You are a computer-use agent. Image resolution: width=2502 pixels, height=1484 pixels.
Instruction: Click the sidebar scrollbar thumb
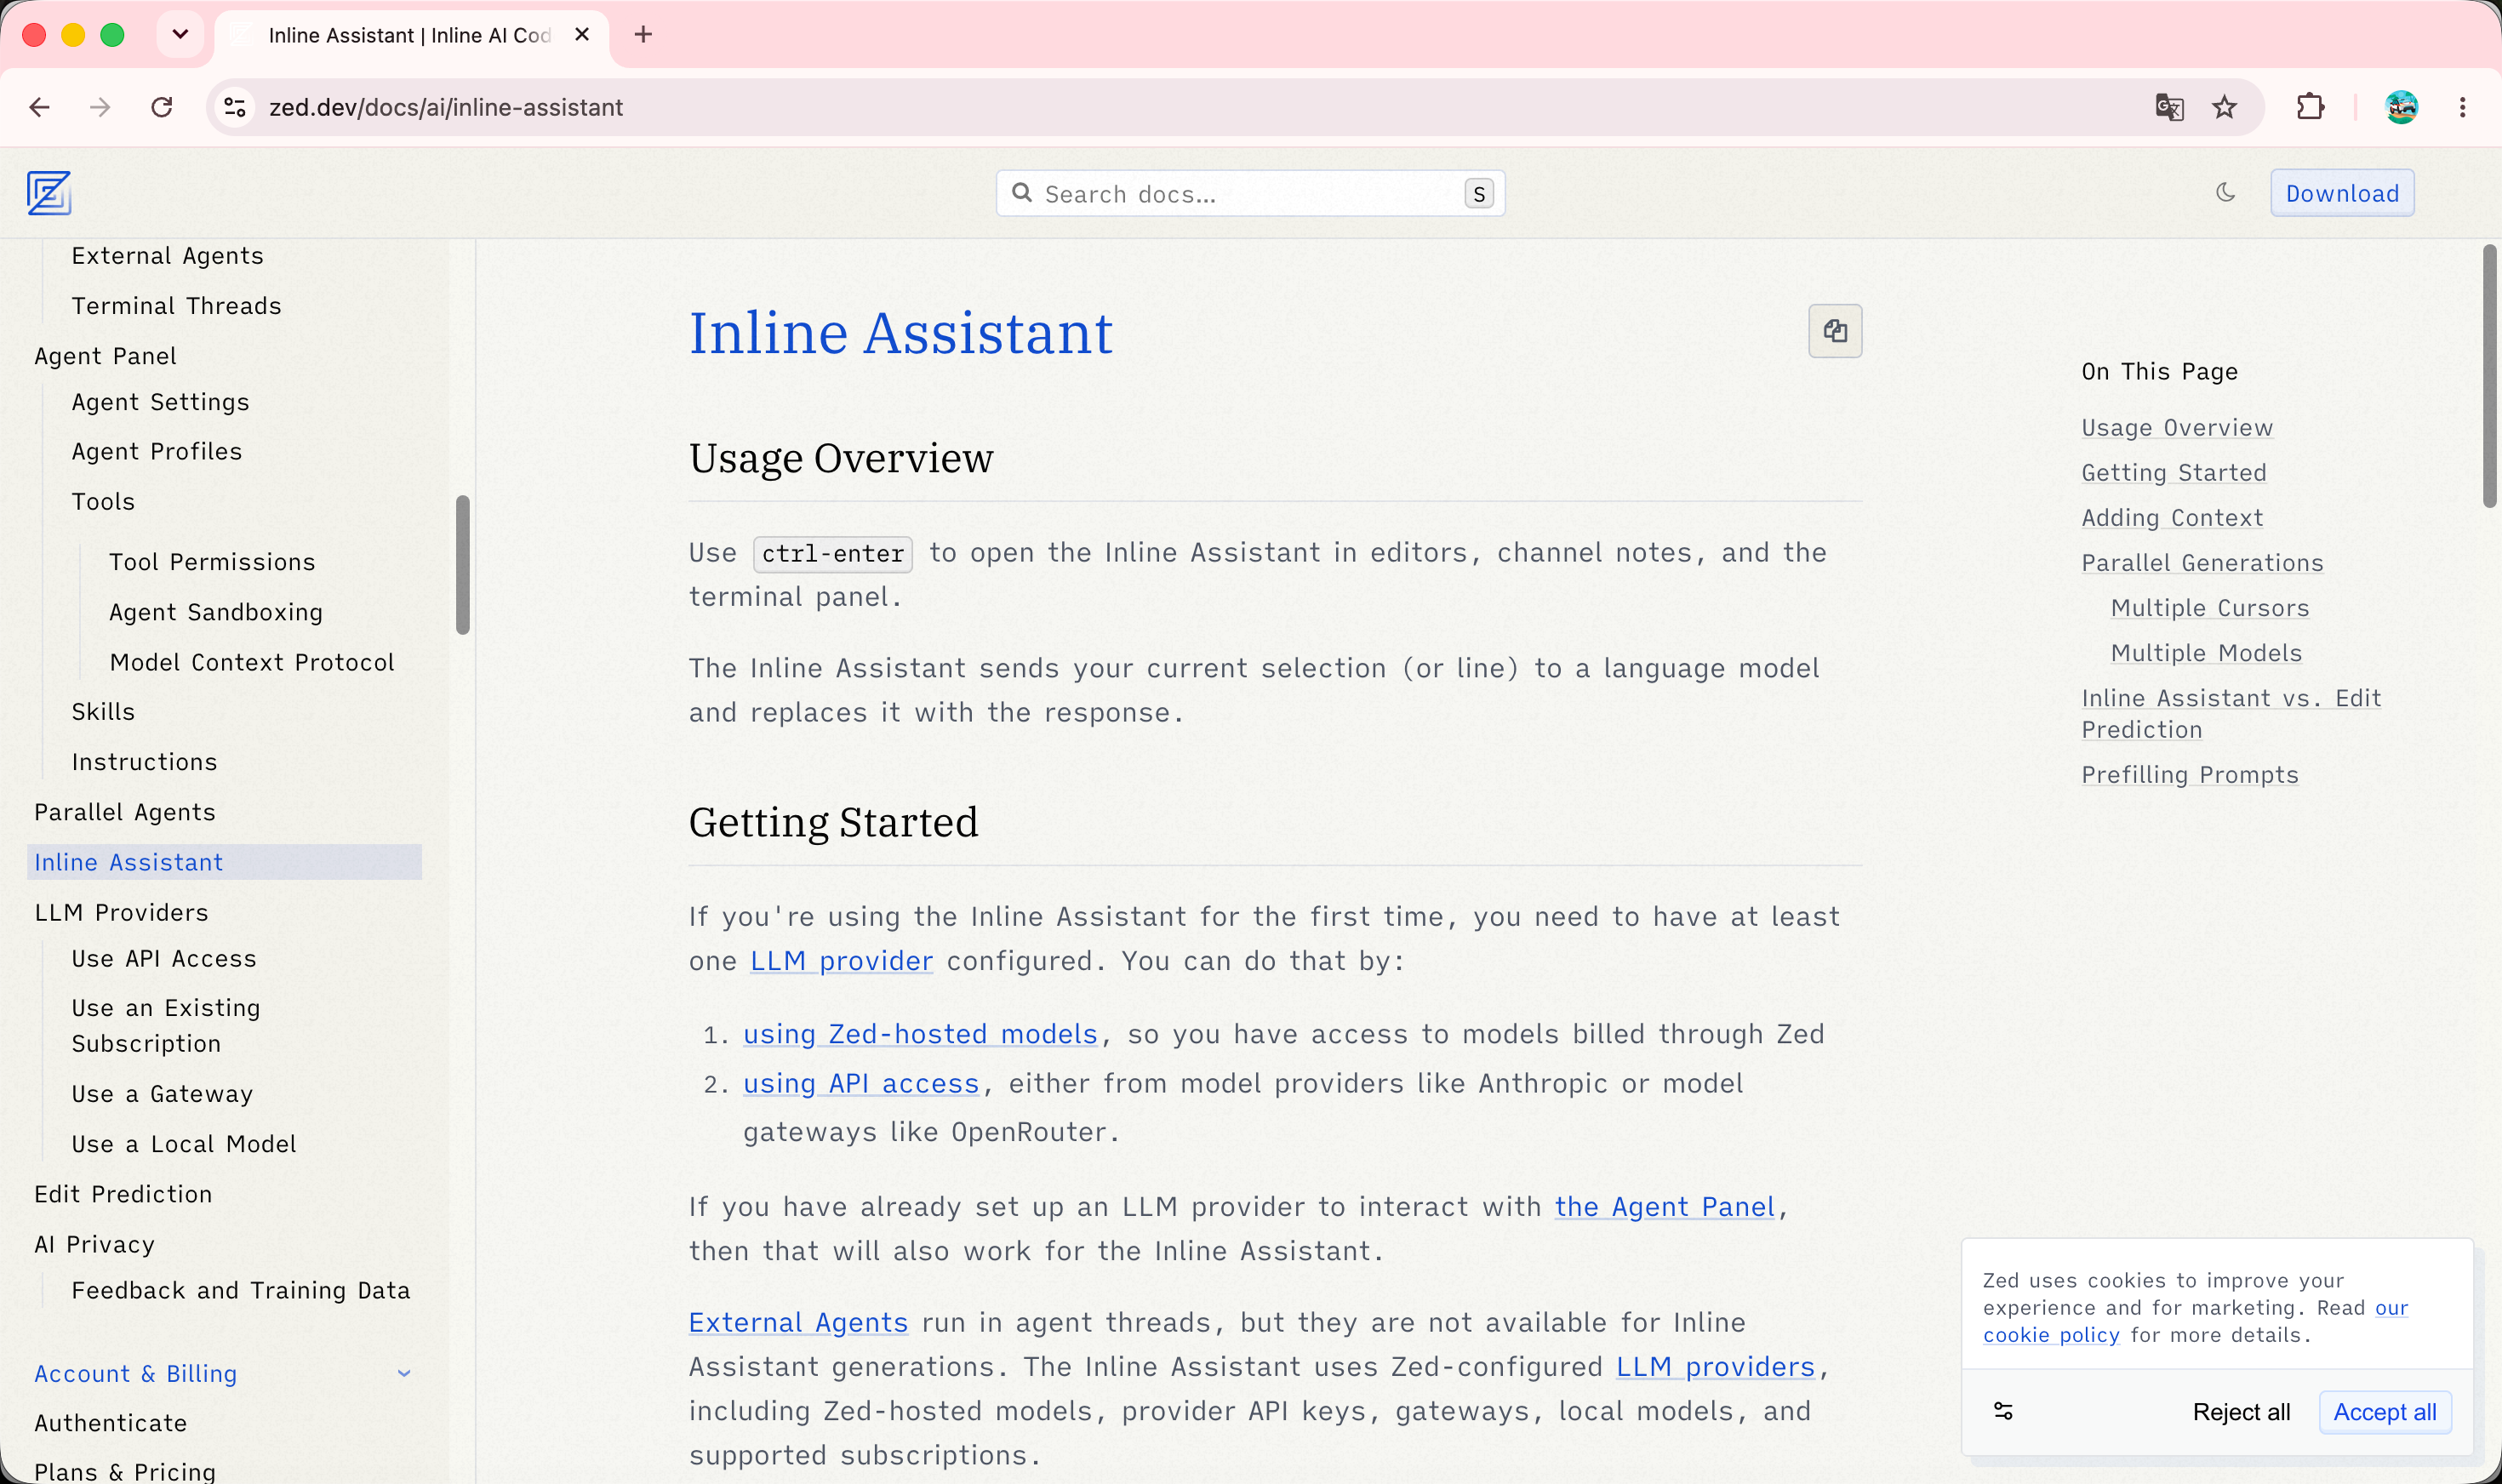click(462, 565)
